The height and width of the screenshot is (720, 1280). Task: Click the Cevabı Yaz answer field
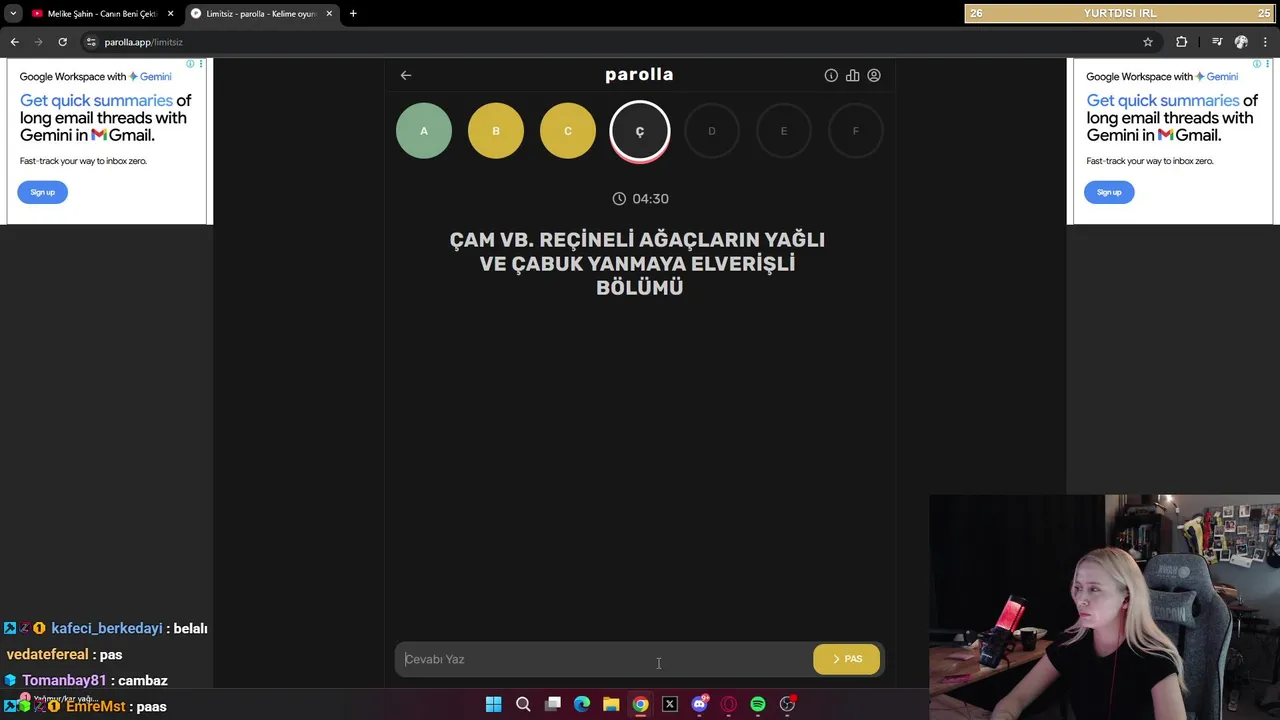(603, 659)
